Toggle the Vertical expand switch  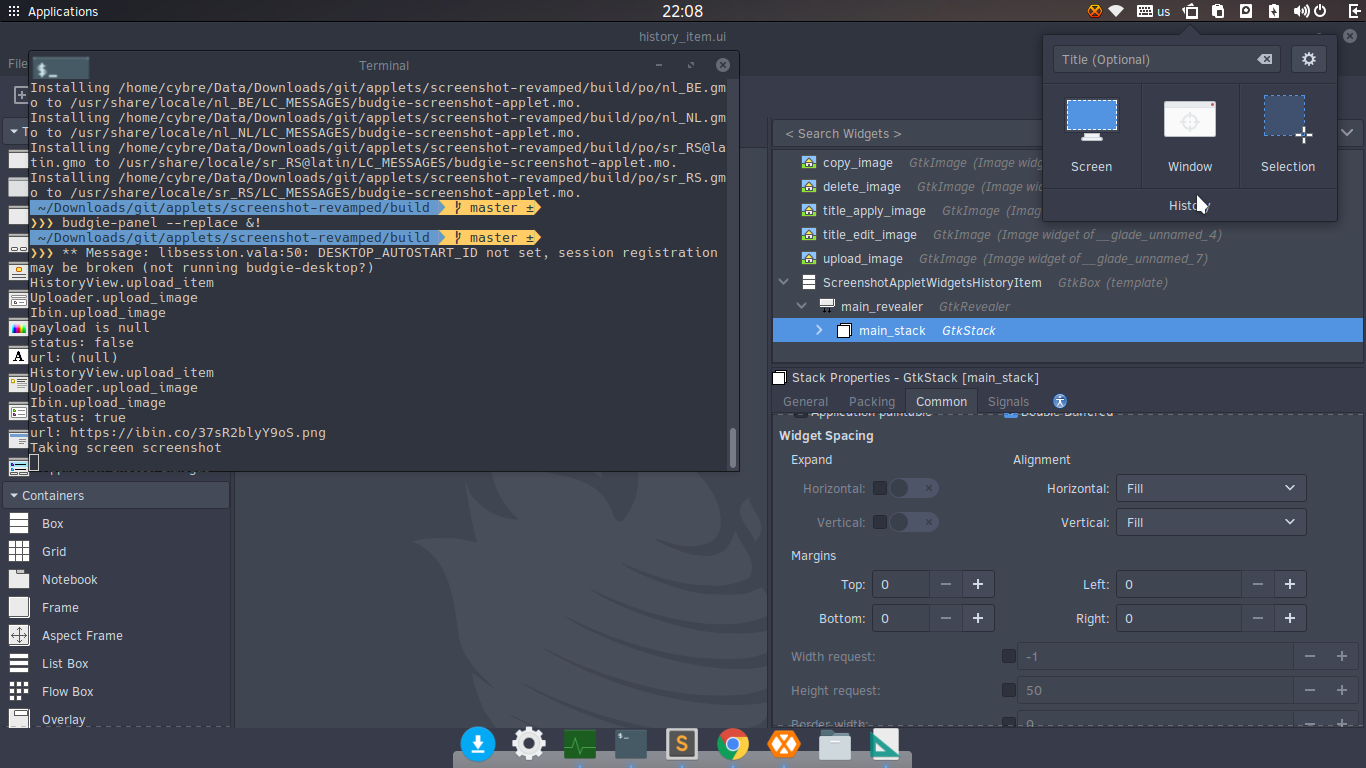[x=914, y=522]
